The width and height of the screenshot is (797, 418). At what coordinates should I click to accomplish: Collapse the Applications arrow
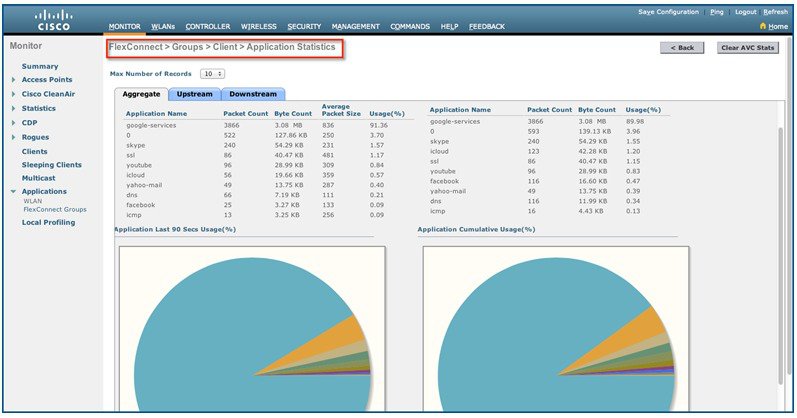coord(14,192)
